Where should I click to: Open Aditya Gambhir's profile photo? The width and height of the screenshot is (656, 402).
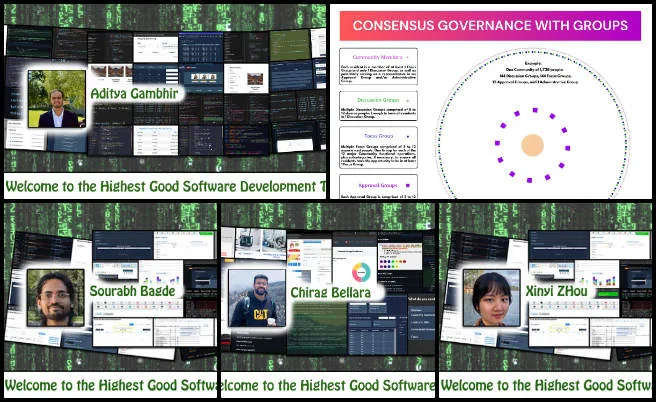coord(57,99)
